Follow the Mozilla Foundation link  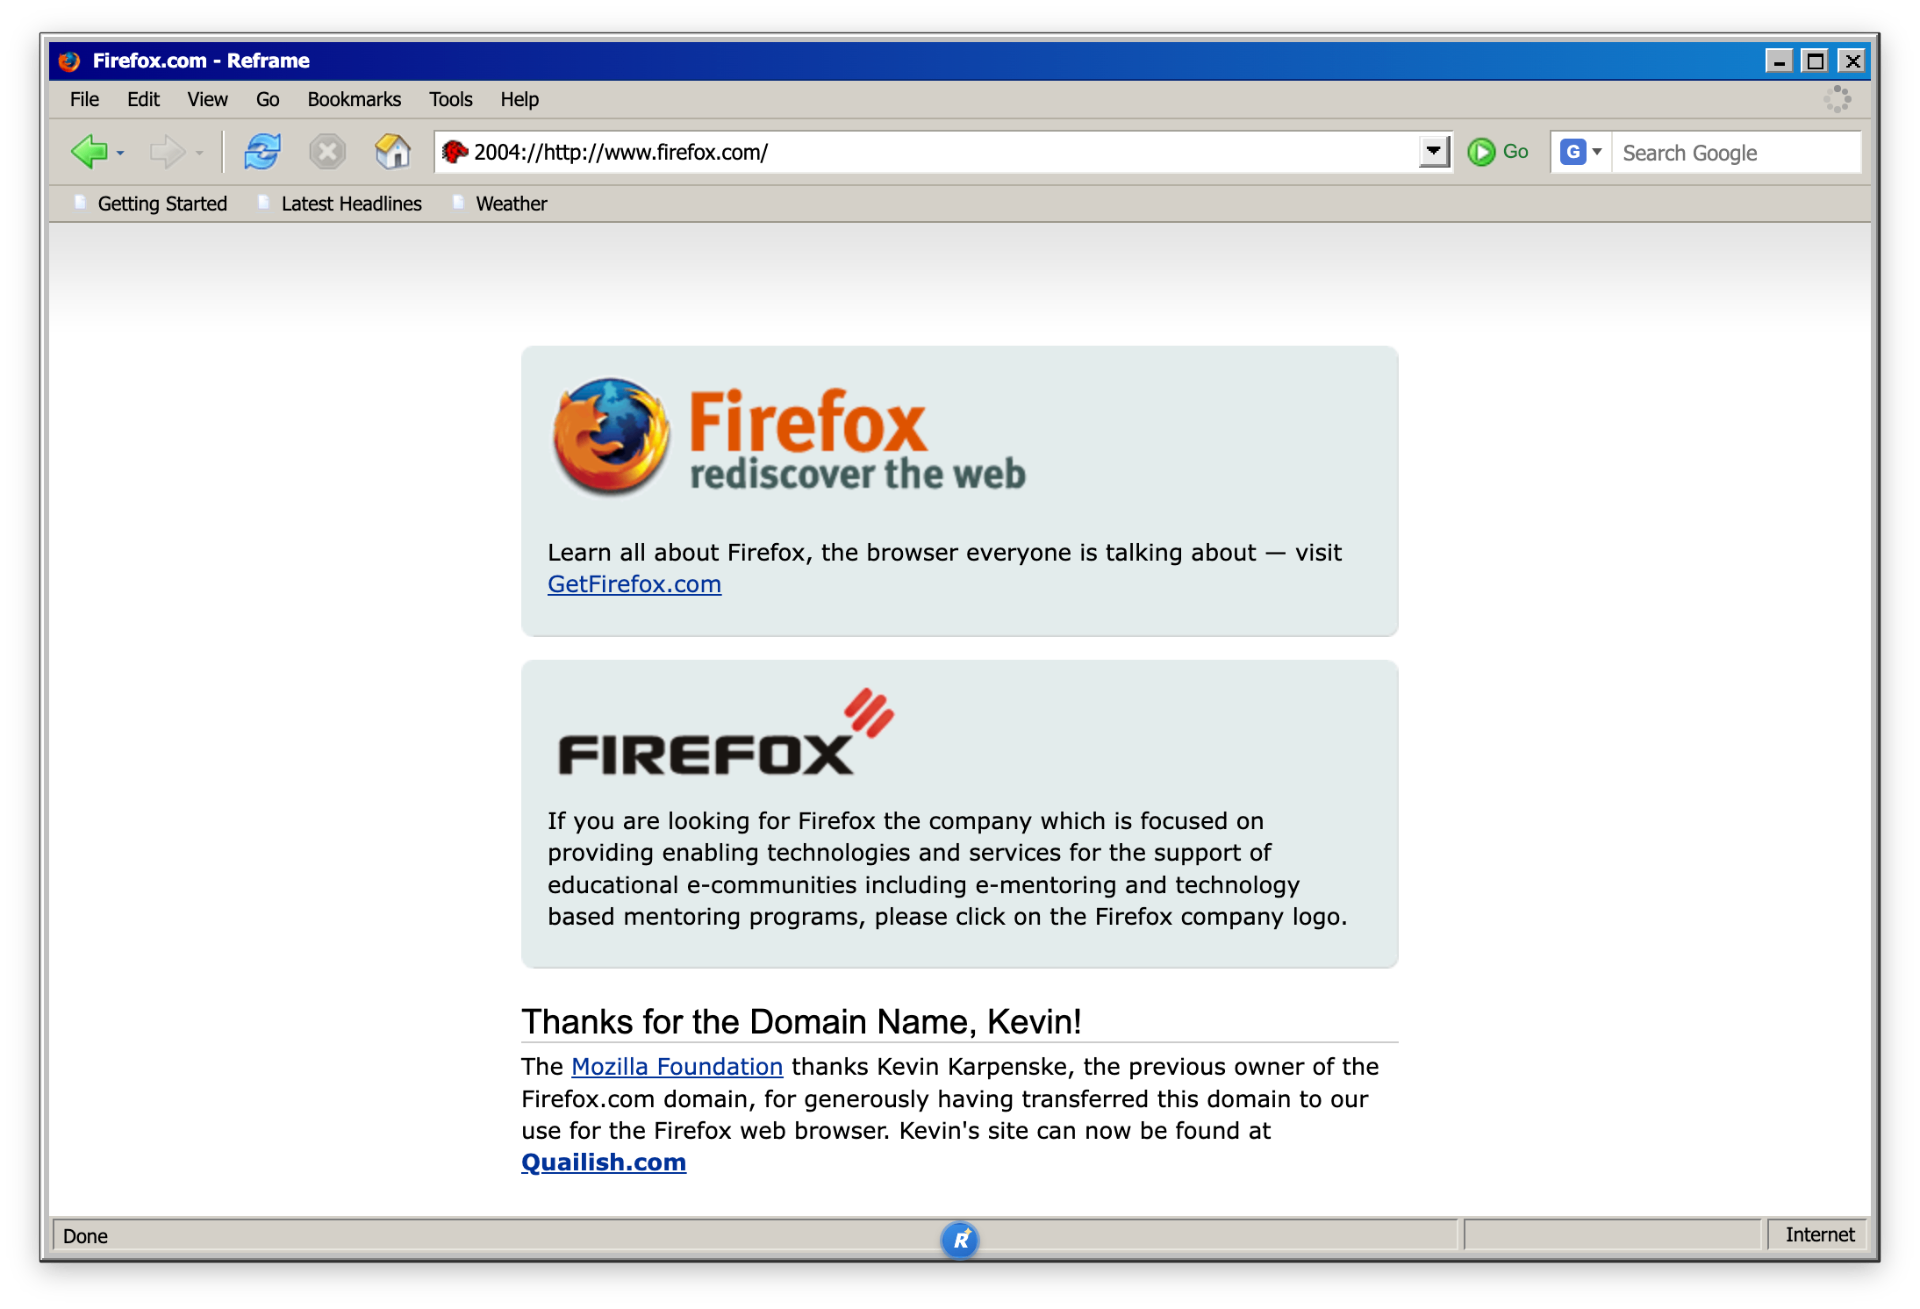coord(677,1067)
